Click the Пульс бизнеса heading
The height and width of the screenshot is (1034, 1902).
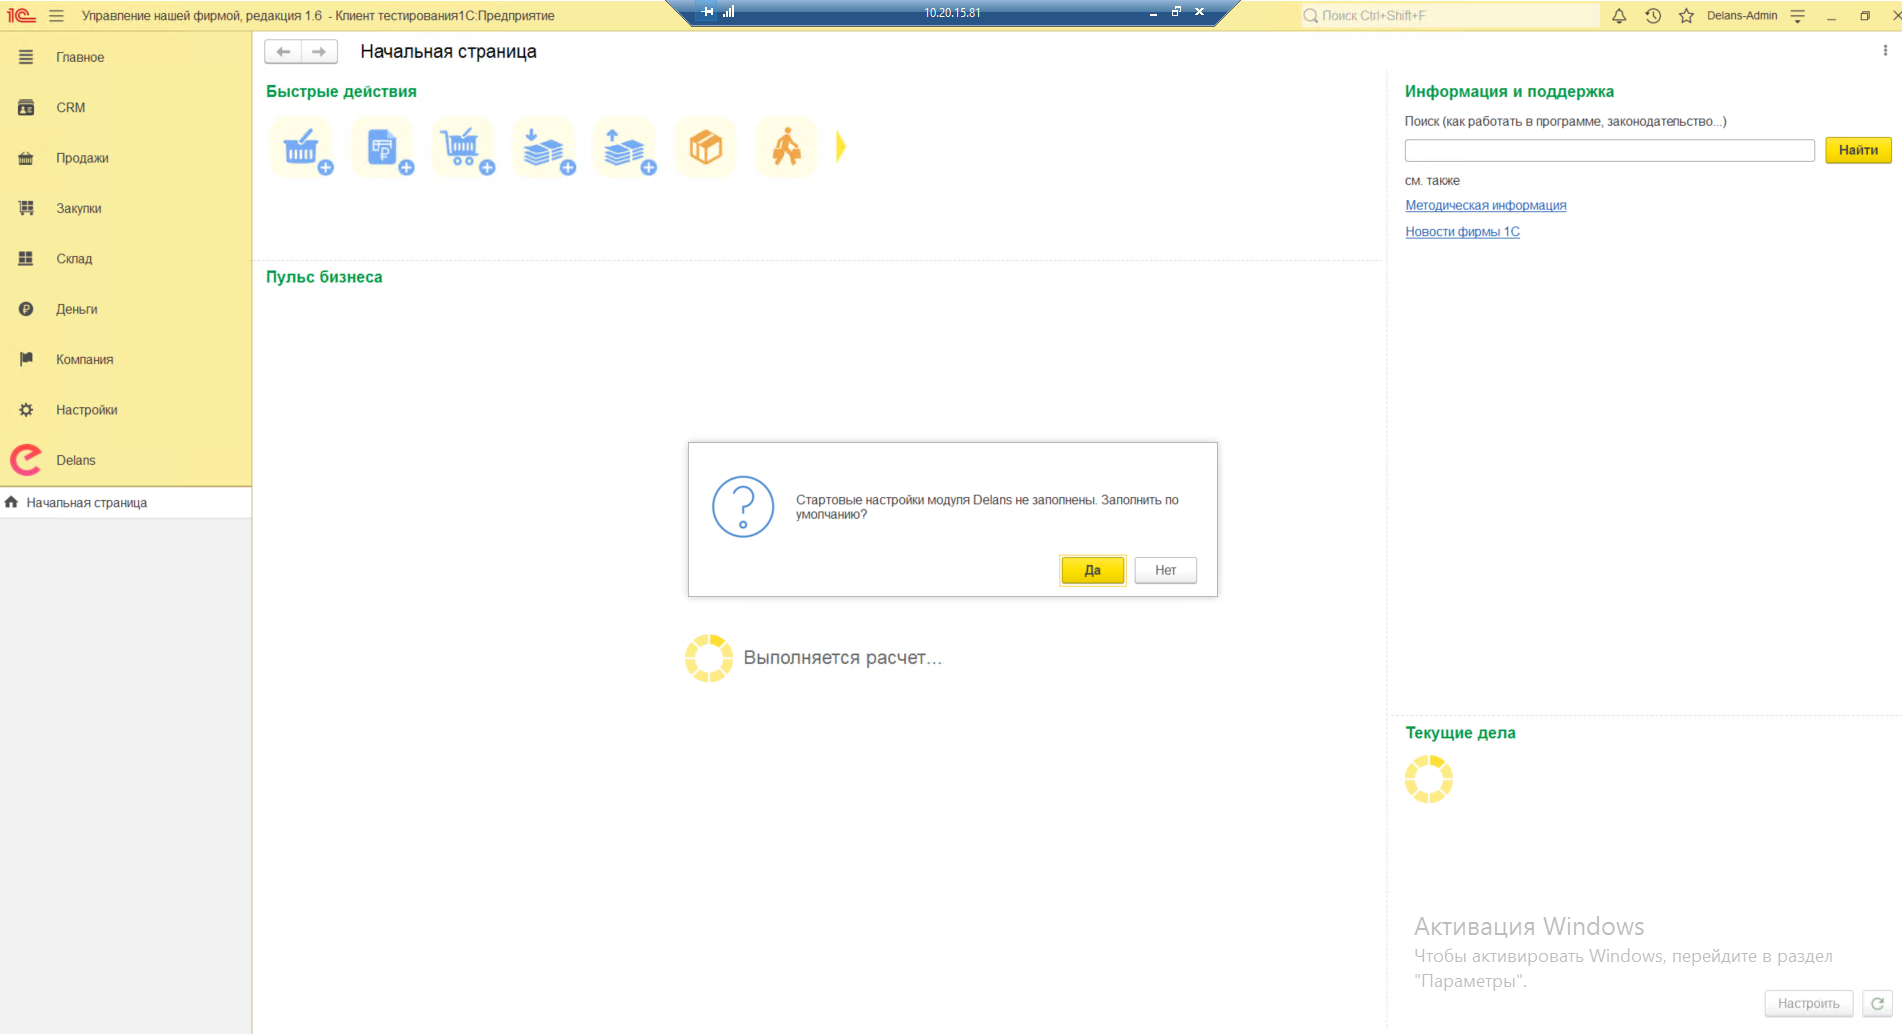(x=324, y=277)
